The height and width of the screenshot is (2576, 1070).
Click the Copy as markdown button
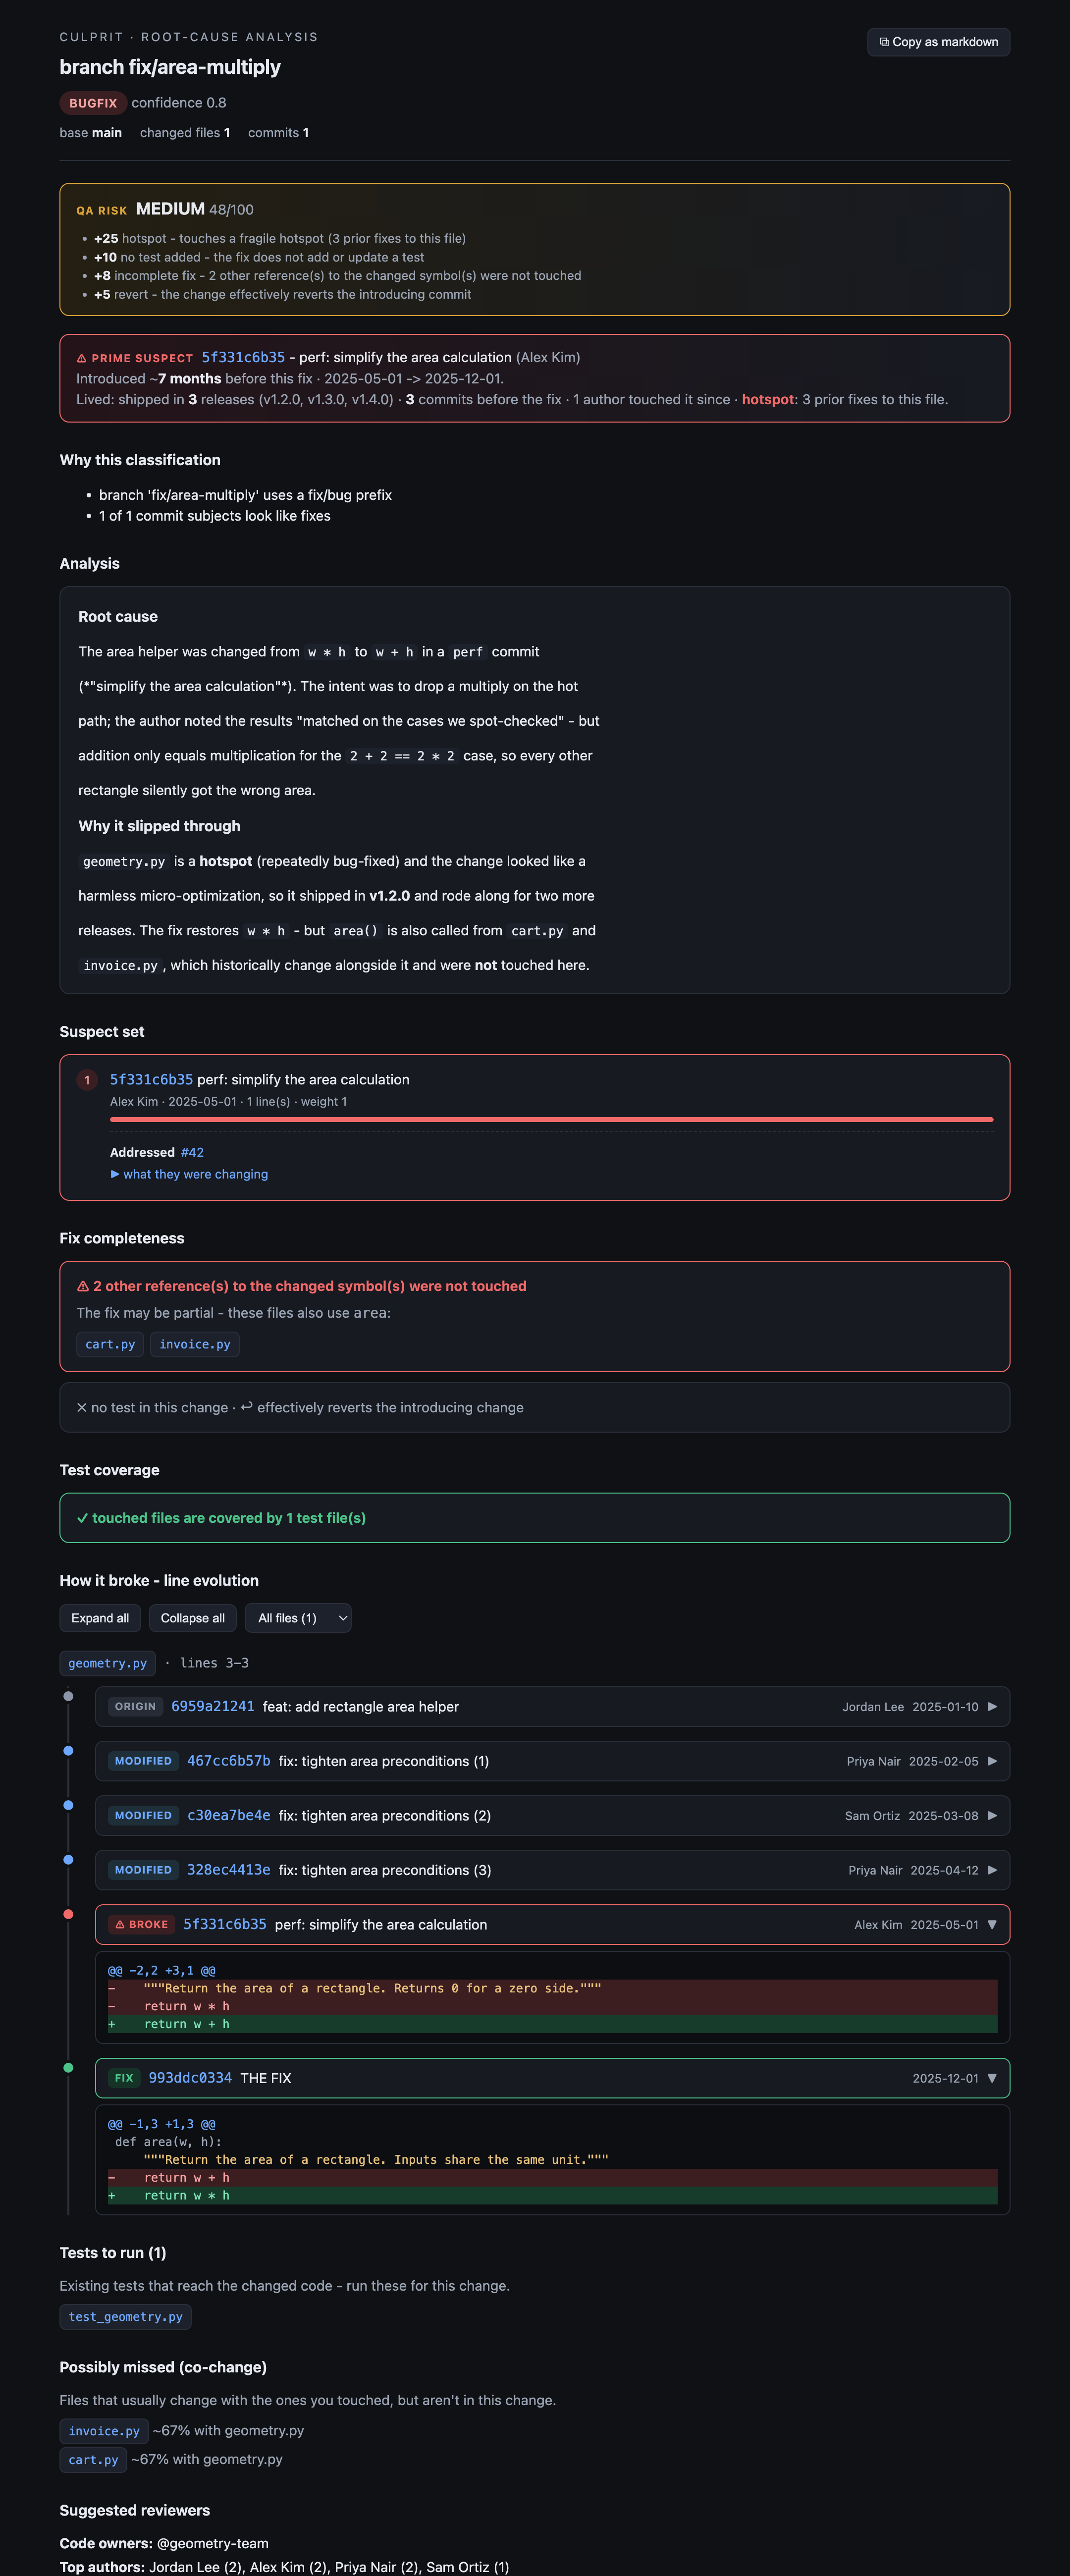tap(938, 42)
